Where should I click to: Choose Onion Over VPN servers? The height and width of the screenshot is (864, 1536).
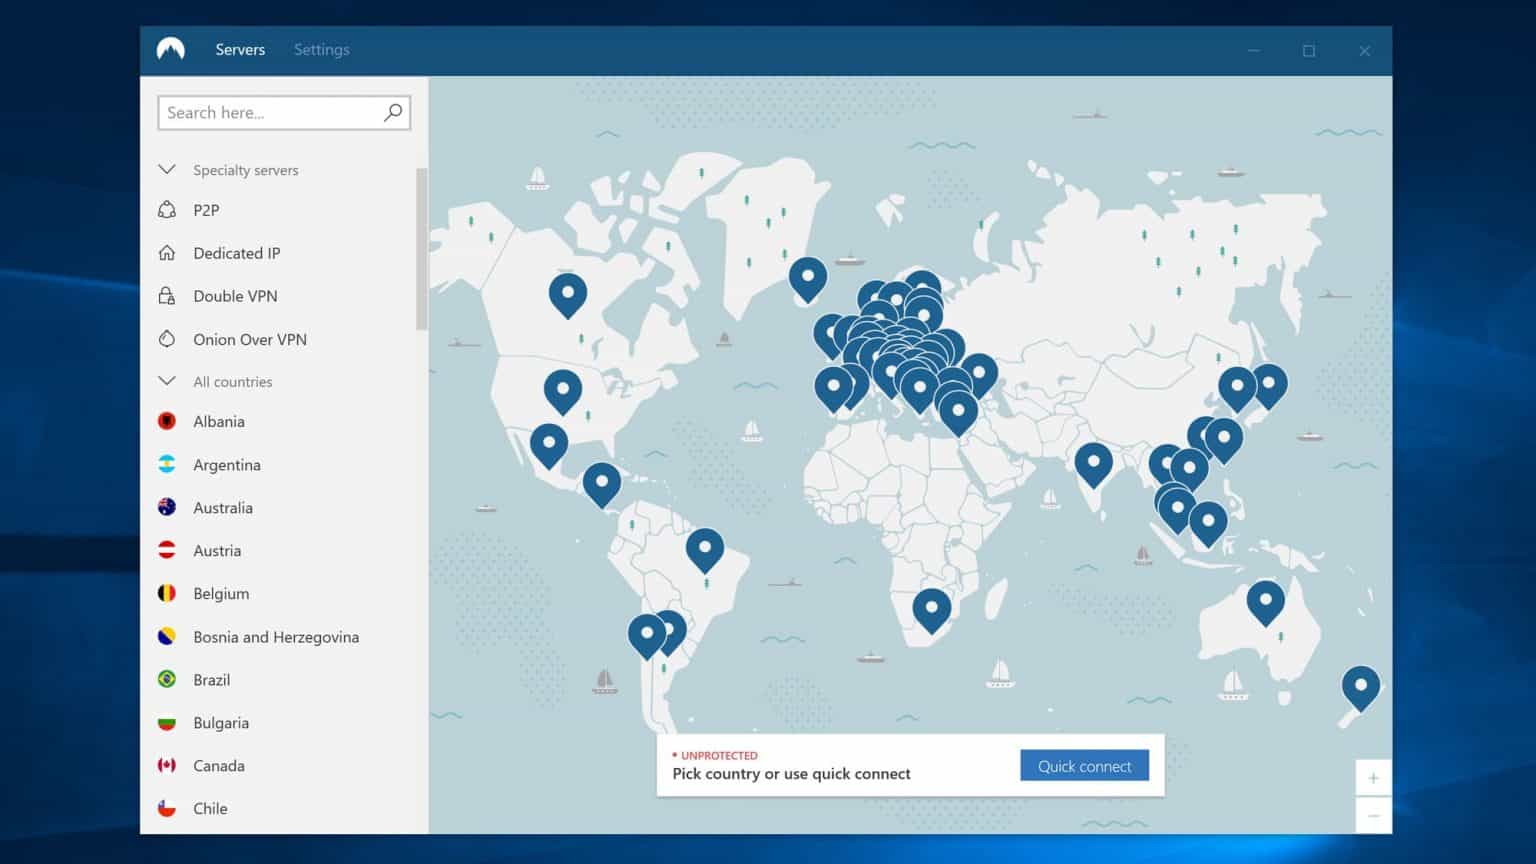[x=169, y=339]
